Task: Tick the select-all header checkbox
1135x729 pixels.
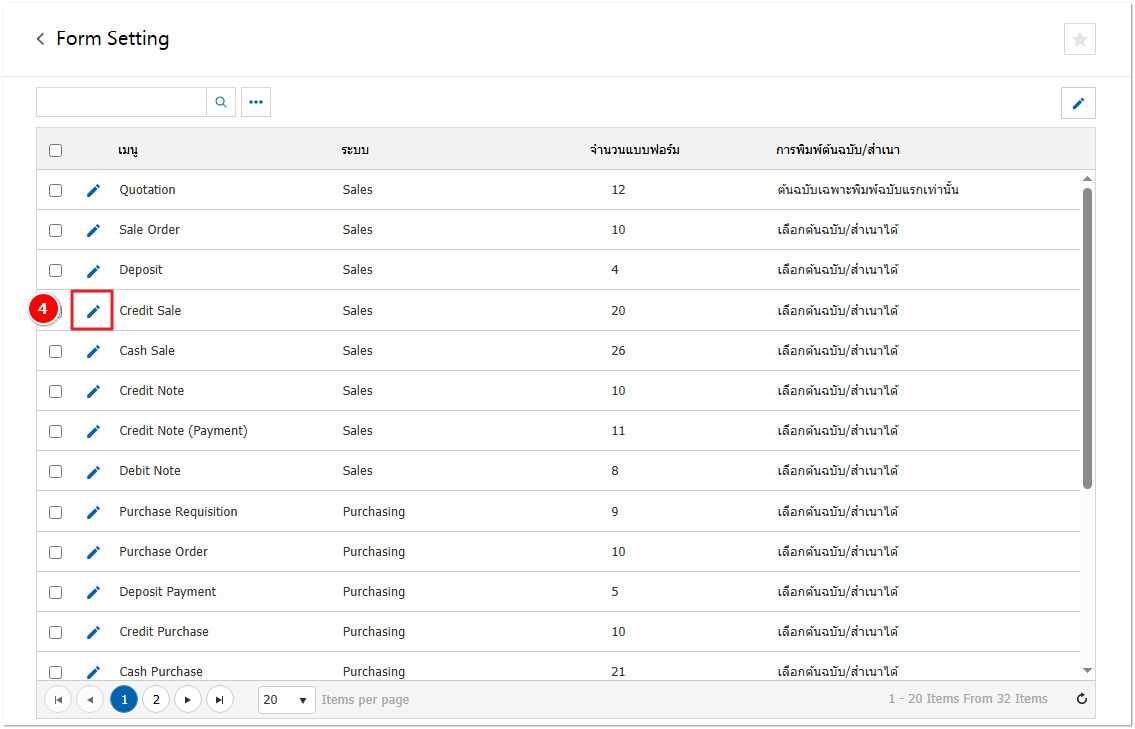Action: click(56, 150)
